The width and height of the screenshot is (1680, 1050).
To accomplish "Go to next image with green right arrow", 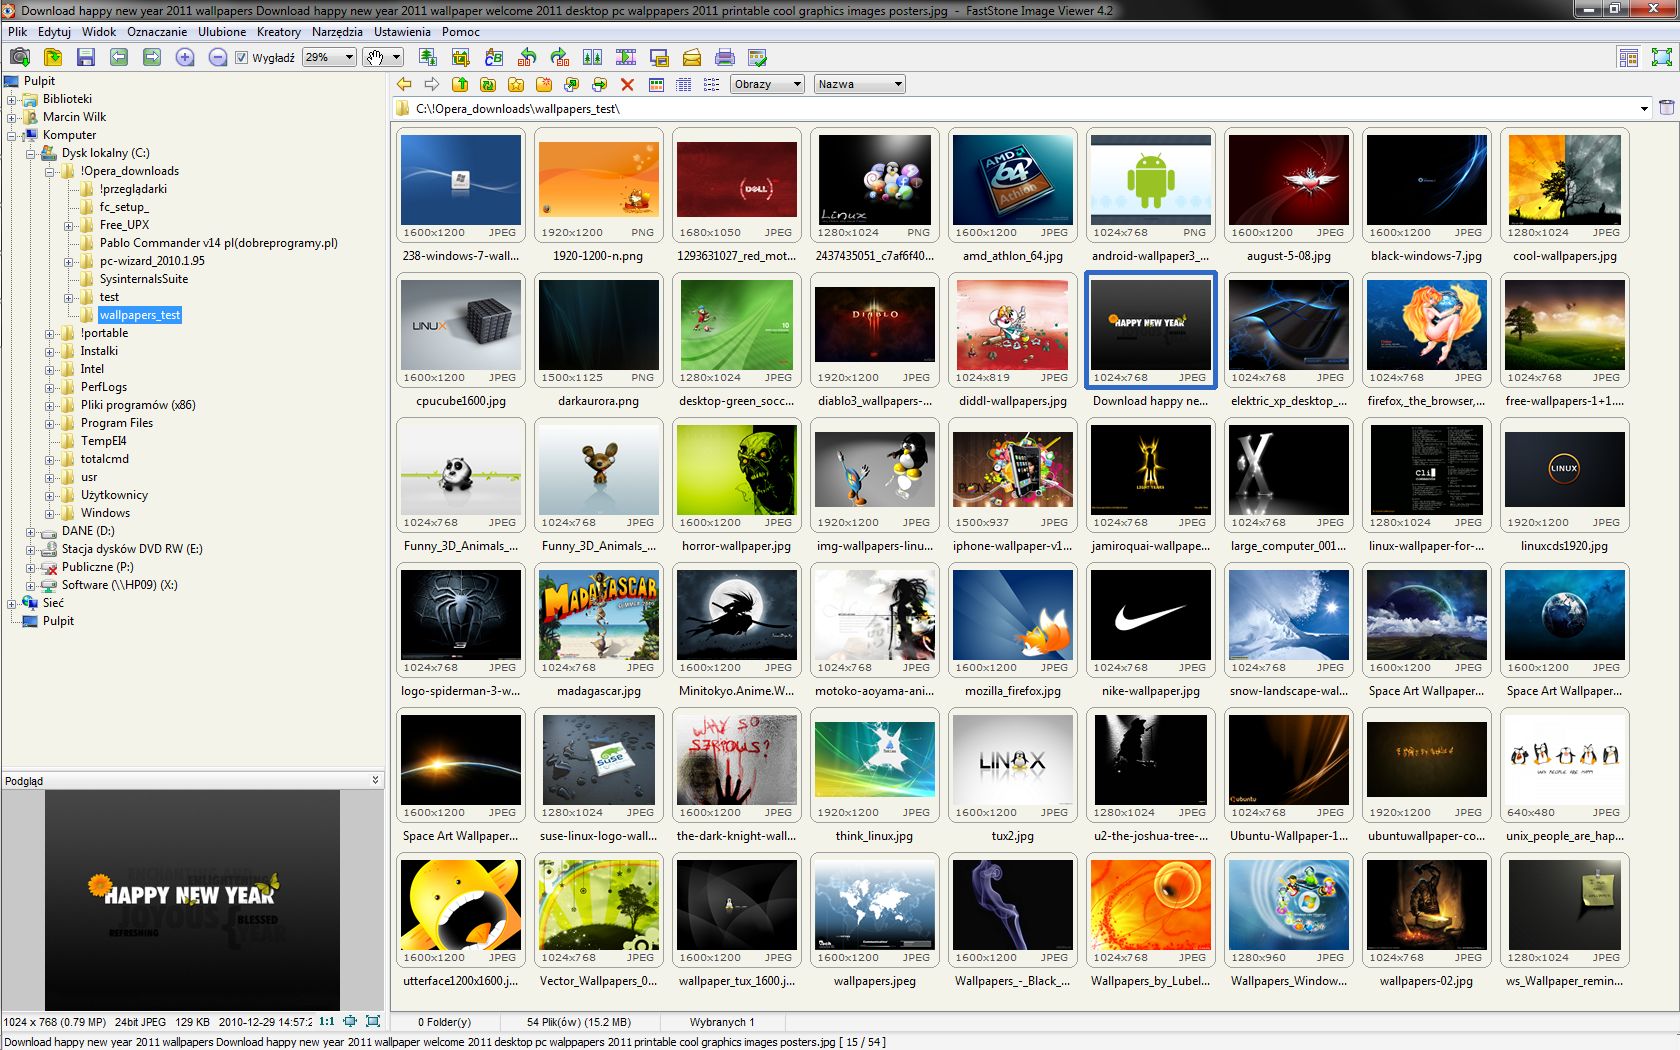I will coord(152,58).
